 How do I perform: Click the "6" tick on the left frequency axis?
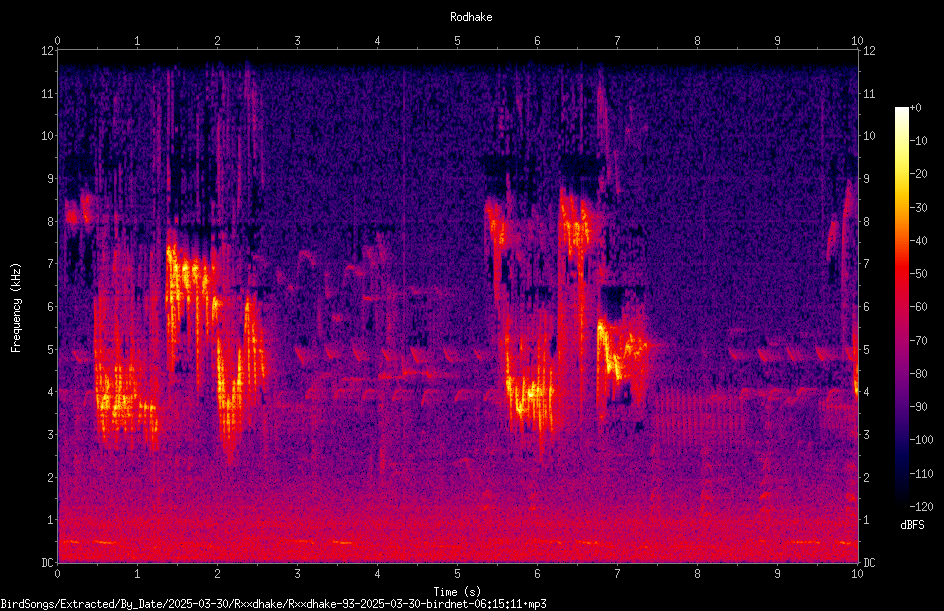(51, 306)
